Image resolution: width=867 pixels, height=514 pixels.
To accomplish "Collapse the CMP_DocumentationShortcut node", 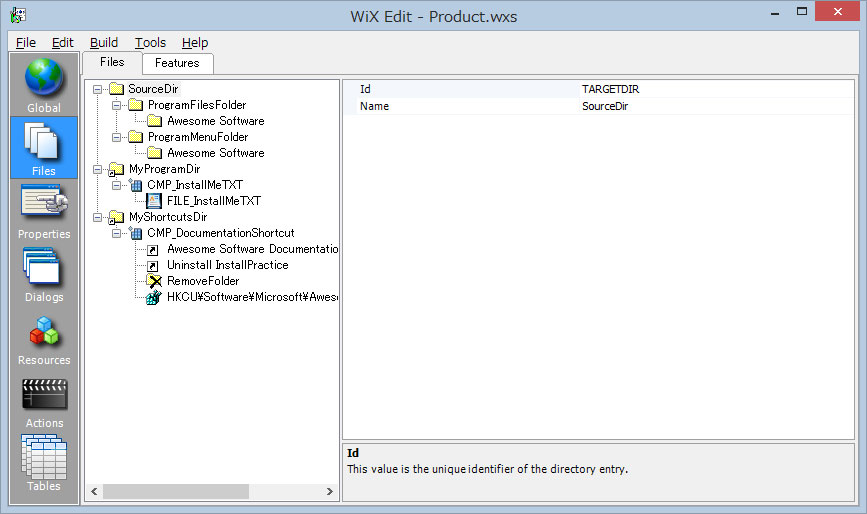I will pyautogui.click(x=117, y=233).
